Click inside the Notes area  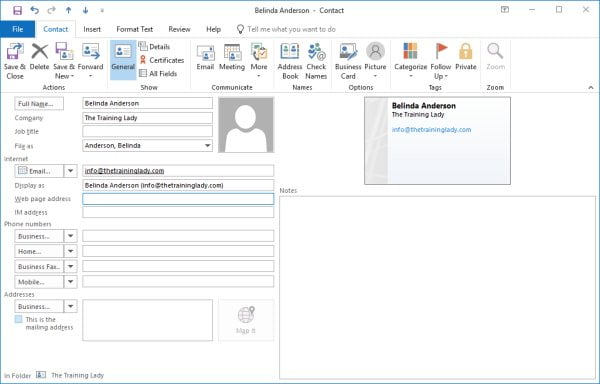(x=437, y=288)
